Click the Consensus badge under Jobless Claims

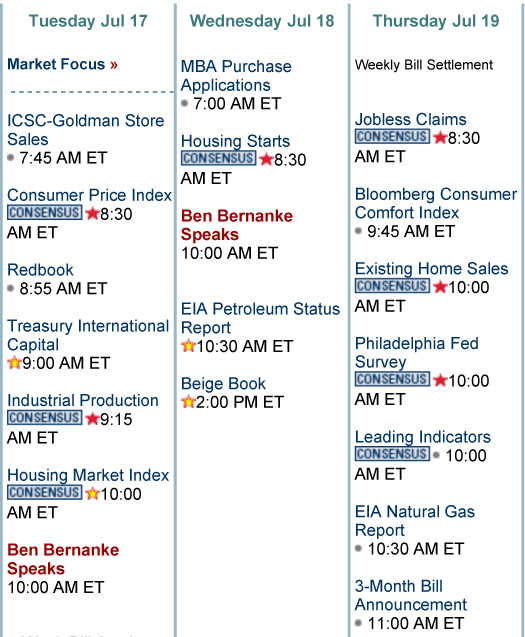[x=392, y=136]
